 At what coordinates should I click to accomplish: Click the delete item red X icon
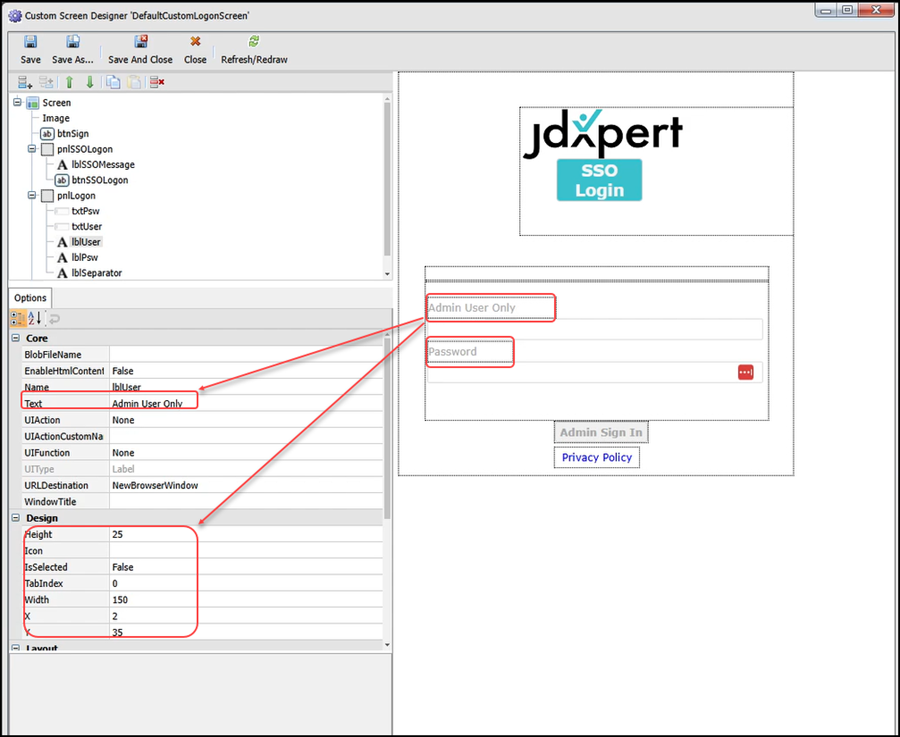click(157, 82)
